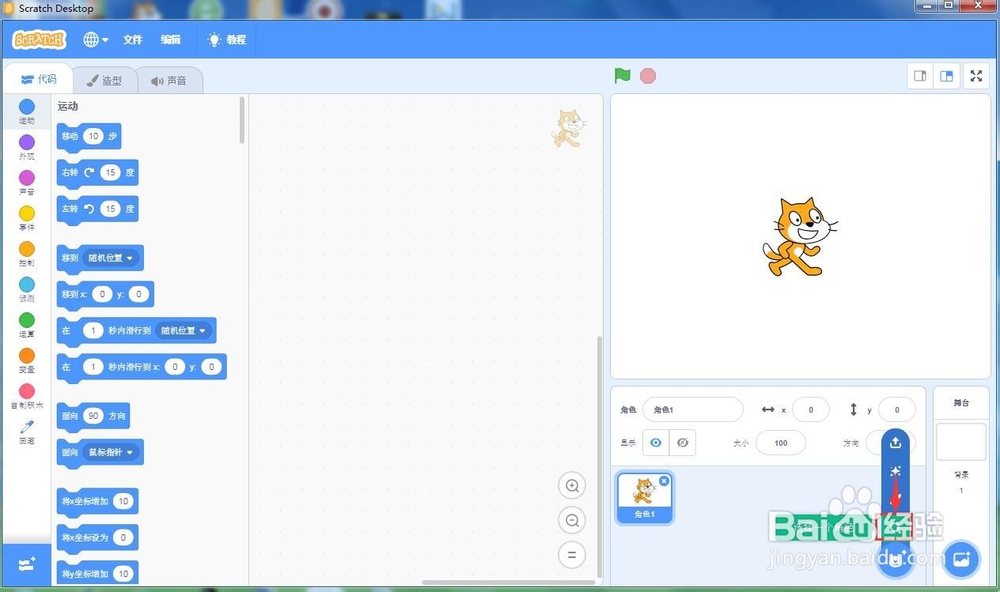
Task: Switch to the 声音 sounds tab
Action: pyautogui.click(x=169, y=80)
